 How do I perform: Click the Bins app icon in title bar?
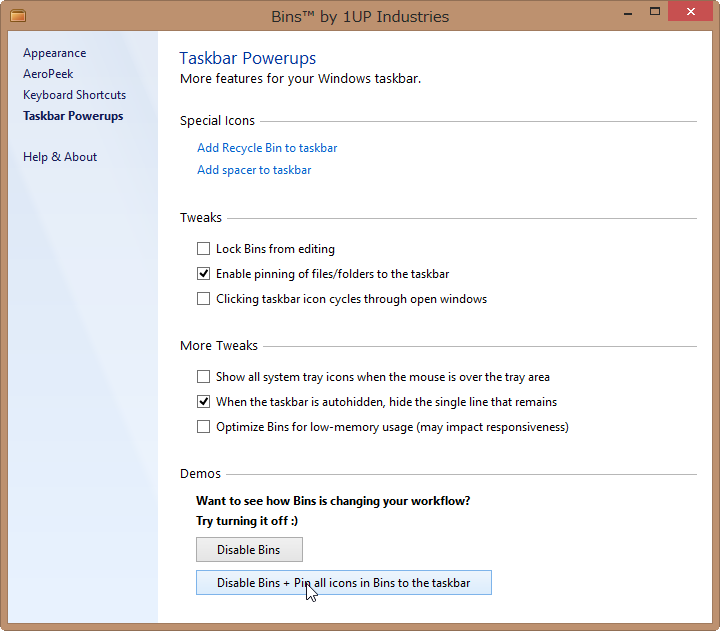click(x=18, y=16)
